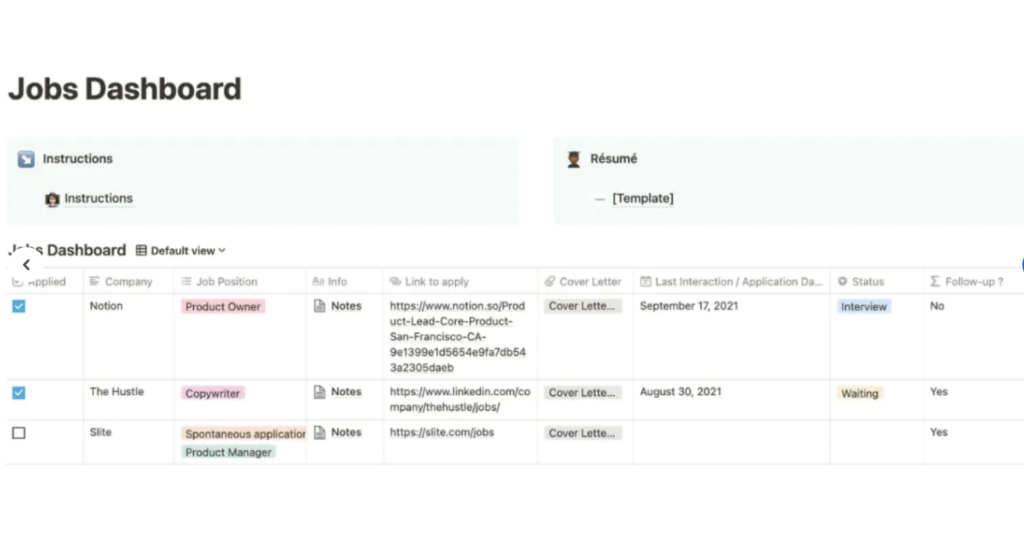Click the pink Product Owner tag
The height and width of the screenshot is (558, 1024).
(223, 307)
